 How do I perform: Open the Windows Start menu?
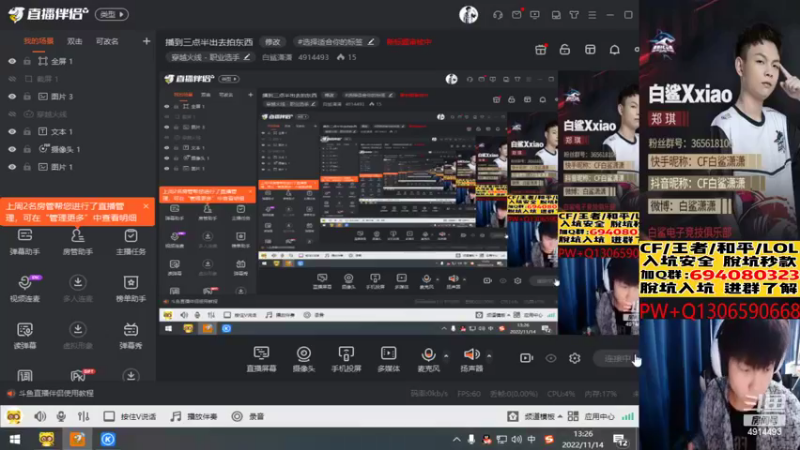point(14,439)
